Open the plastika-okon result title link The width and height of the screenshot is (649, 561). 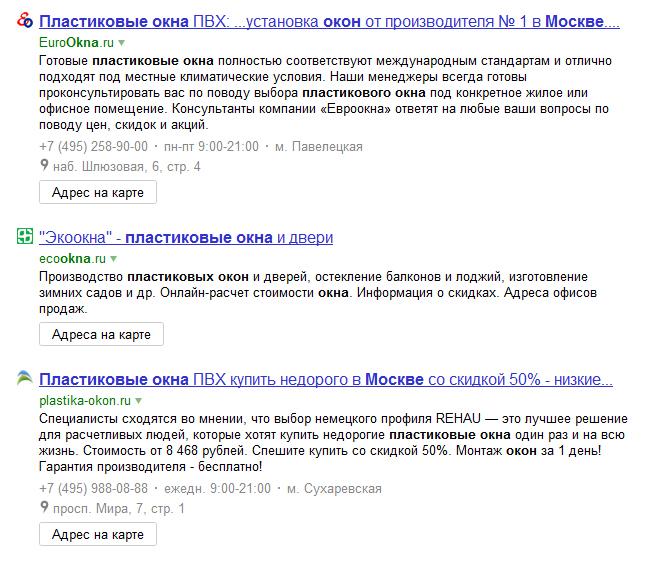pos(326,380)
